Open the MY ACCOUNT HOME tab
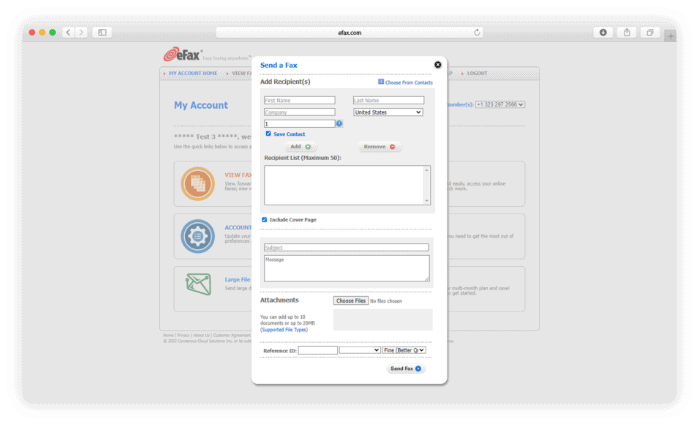The width and height of the screenshot is (699, 426). tap(193, 73)
